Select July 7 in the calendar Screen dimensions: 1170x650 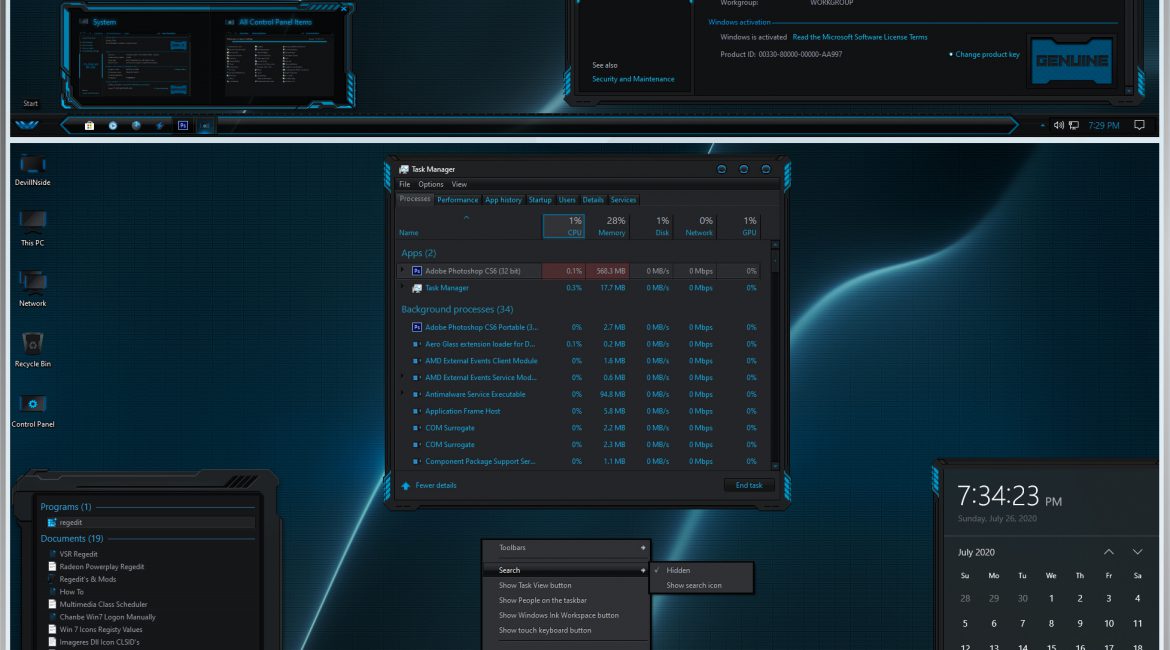1022,624
